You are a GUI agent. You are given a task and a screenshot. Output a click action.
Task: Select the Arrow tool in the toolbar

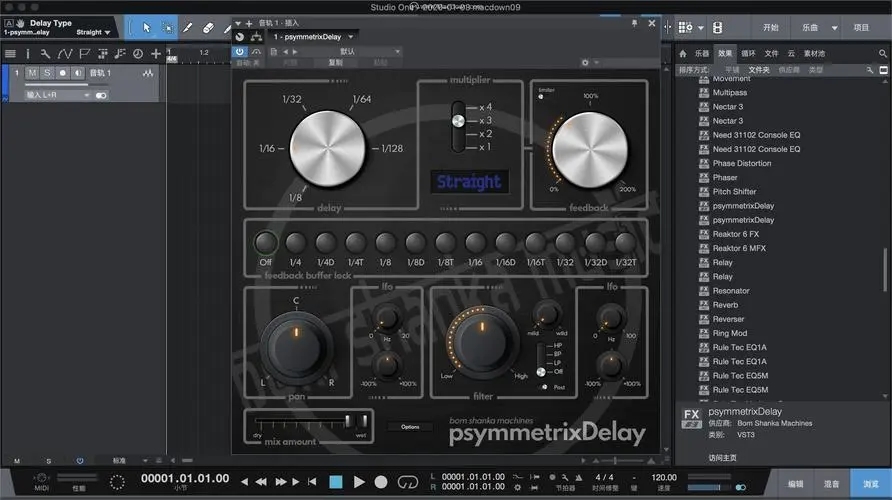pyautogui.click(x=146, y=27)
